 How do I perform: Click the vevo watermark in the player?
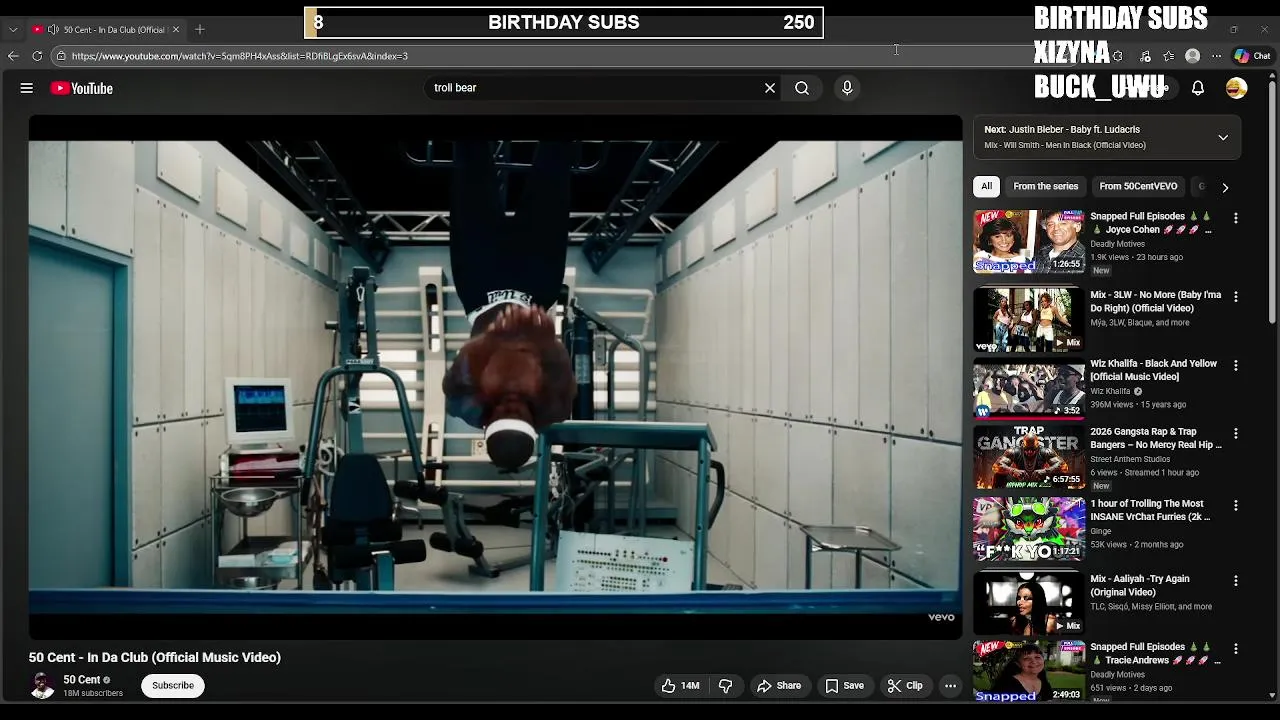[941, 617]
